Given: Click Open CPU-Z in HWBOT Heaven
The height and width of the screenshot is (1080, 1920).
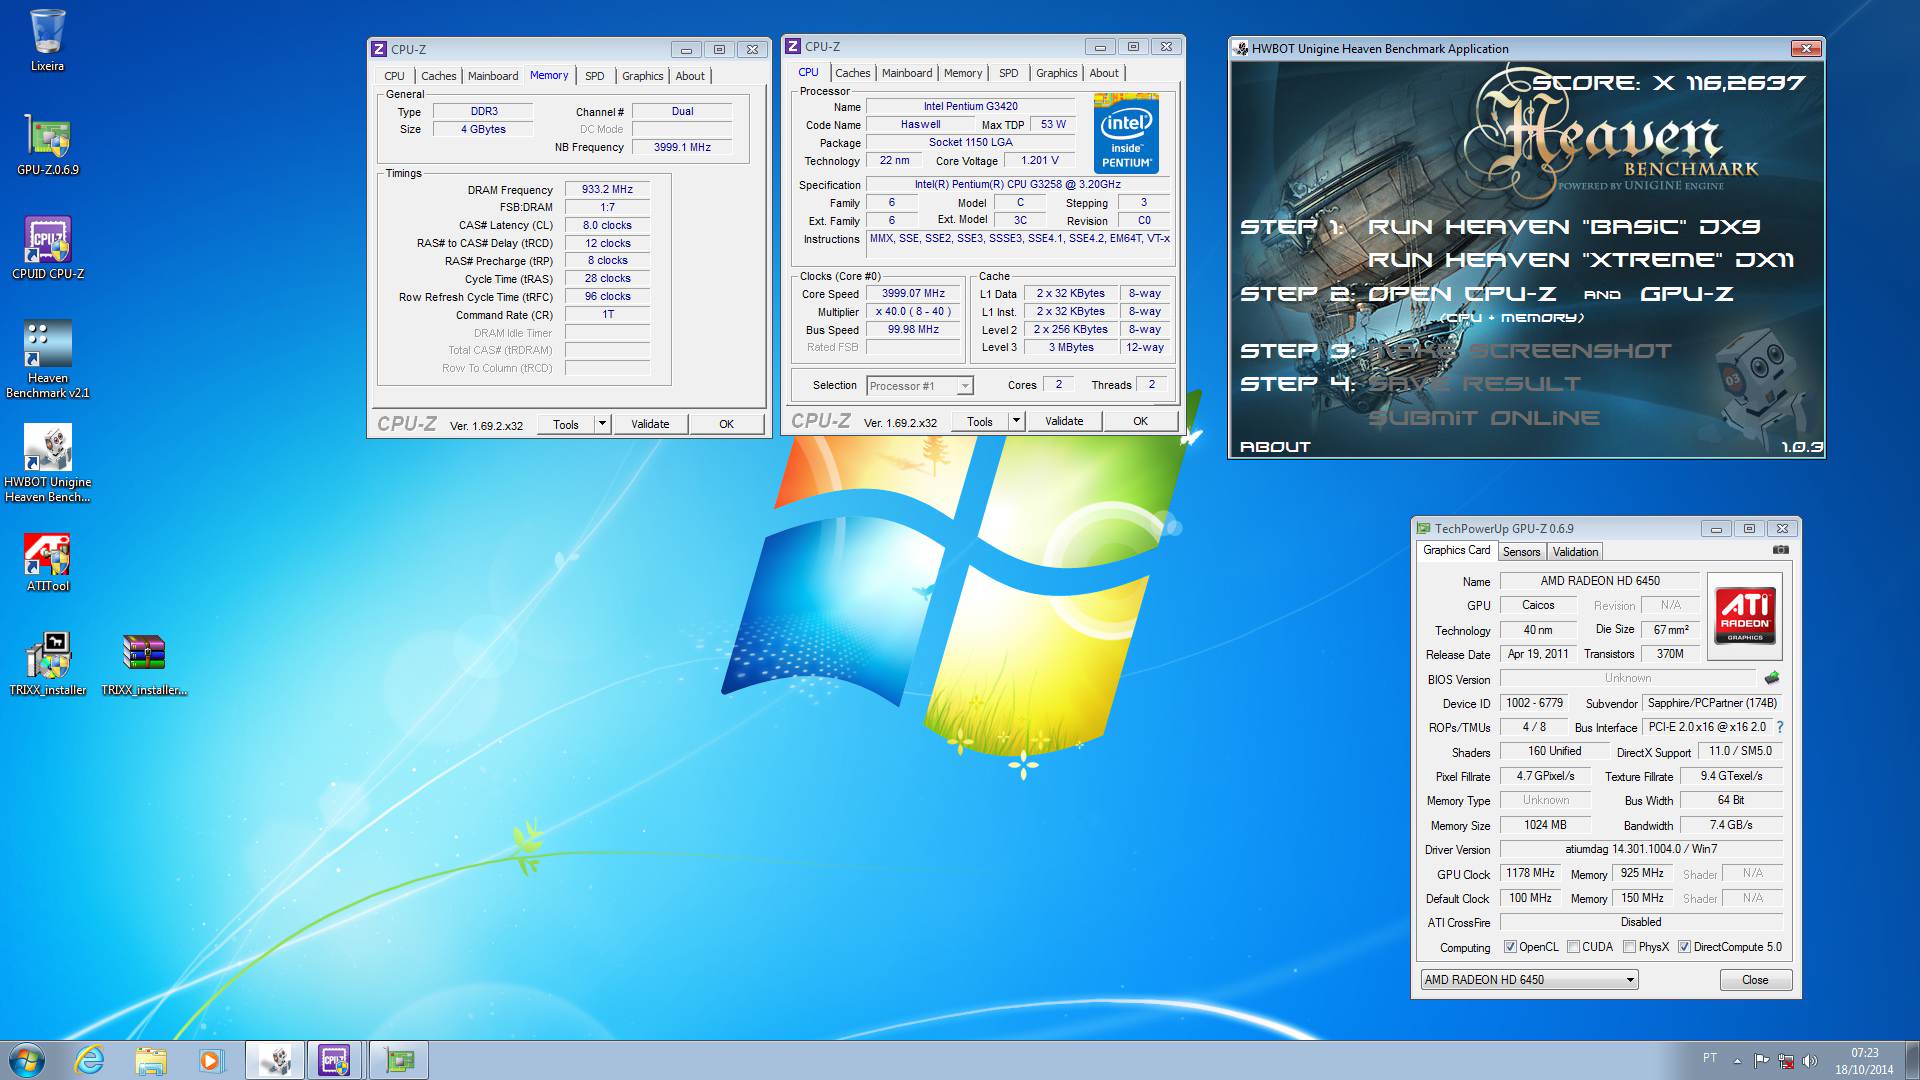Looking at the screenshot, I should (x=1462, y=294).
